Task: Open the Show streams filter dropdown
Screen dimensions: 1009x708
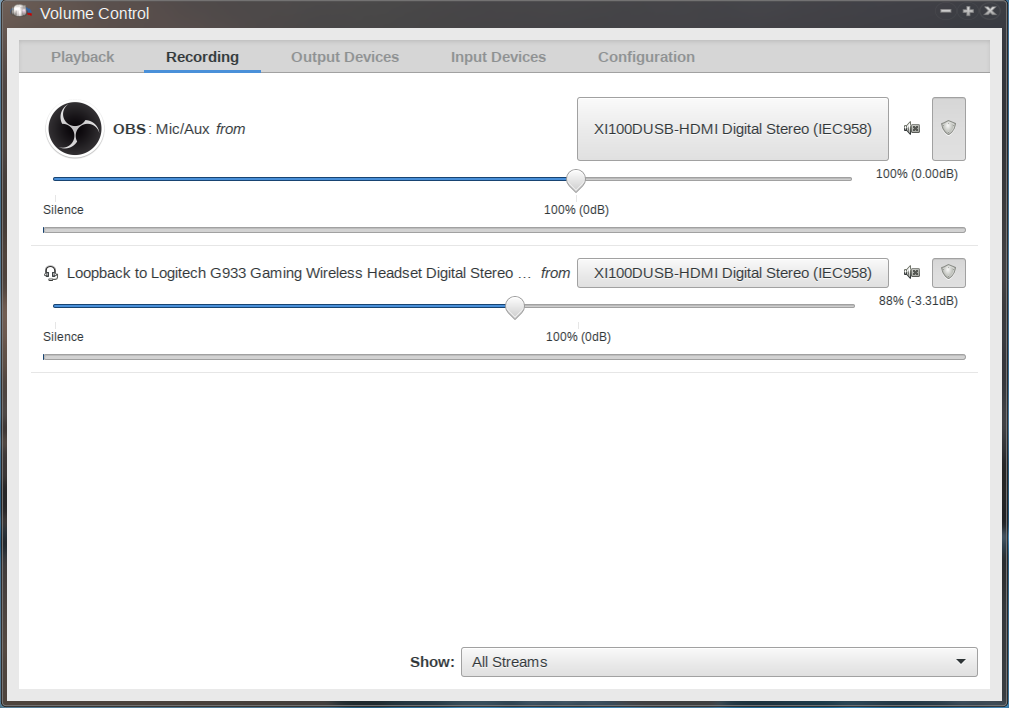Action: click(718, 662)
